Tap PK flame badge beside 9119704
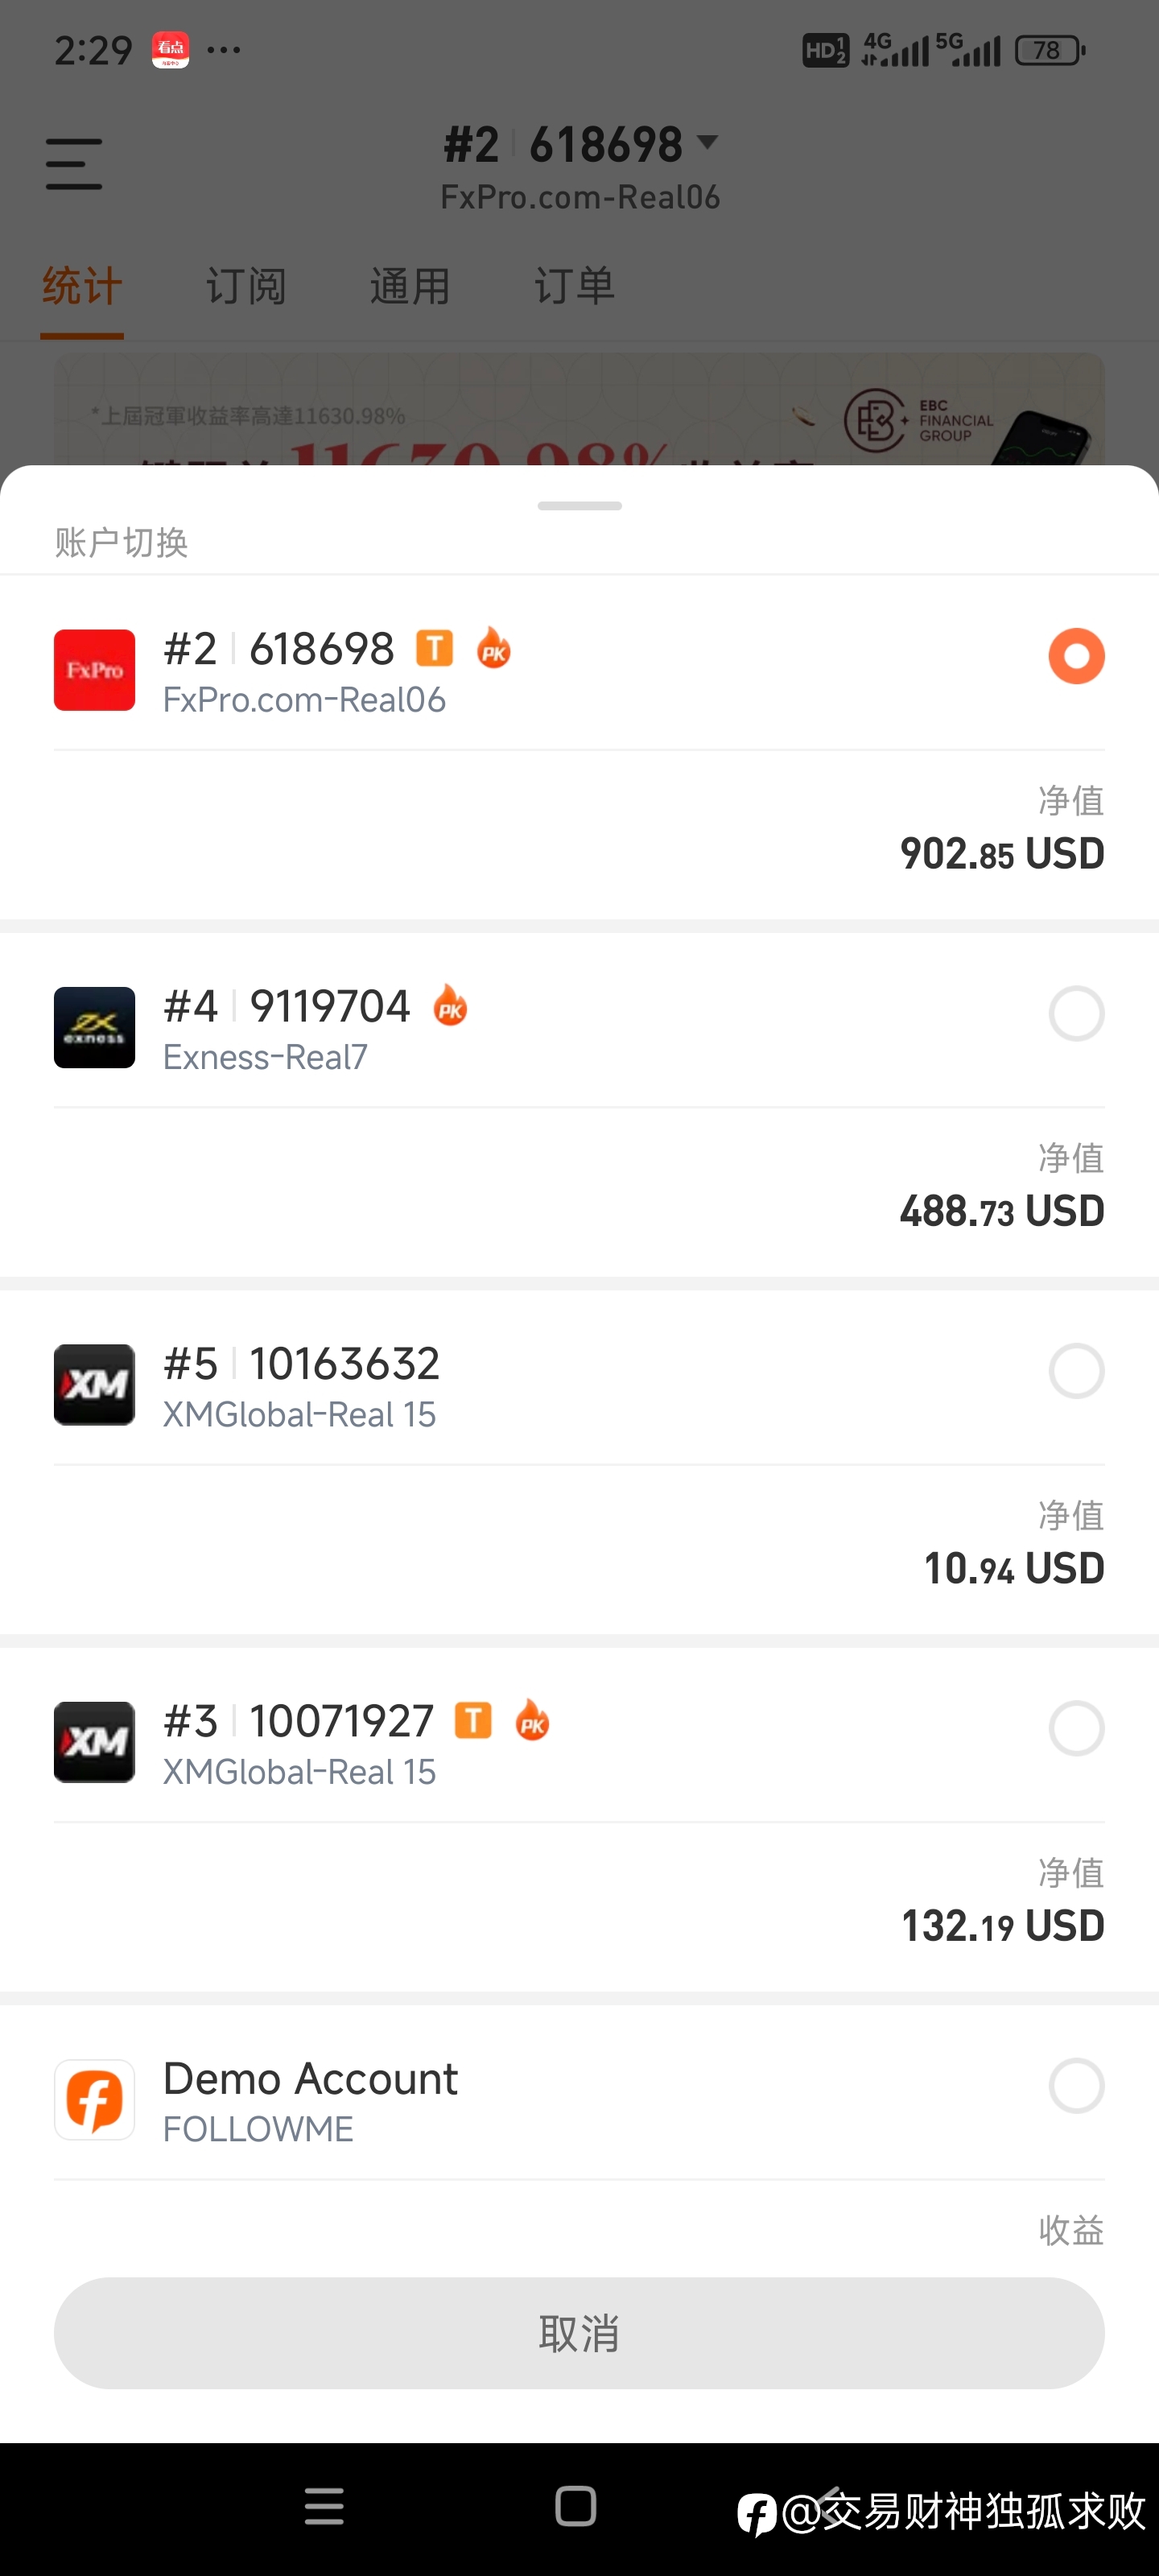The image size is (1159, 2576). tap(450, 1005)
